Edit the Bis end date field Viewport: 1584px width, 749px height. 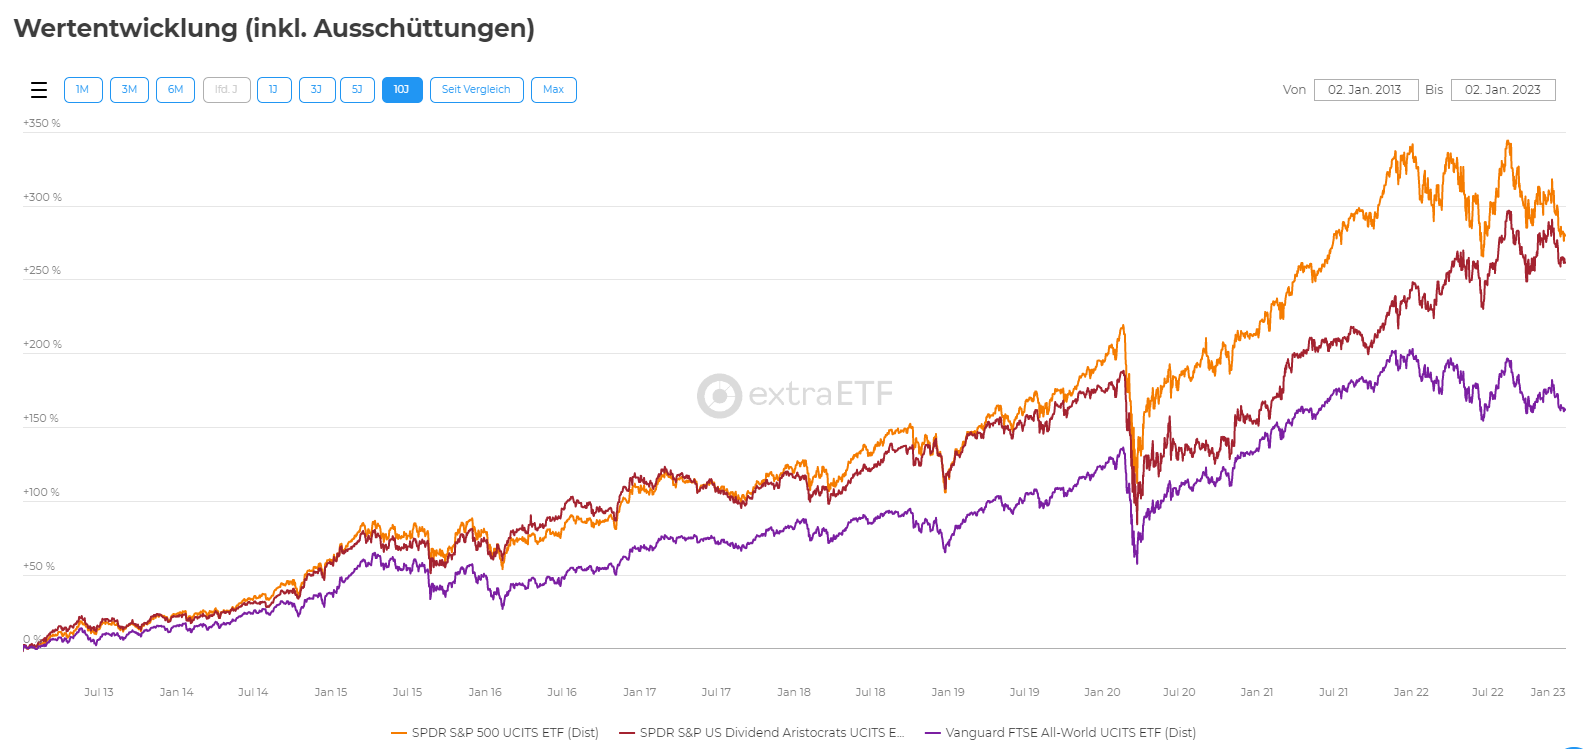click(1502, 90)
